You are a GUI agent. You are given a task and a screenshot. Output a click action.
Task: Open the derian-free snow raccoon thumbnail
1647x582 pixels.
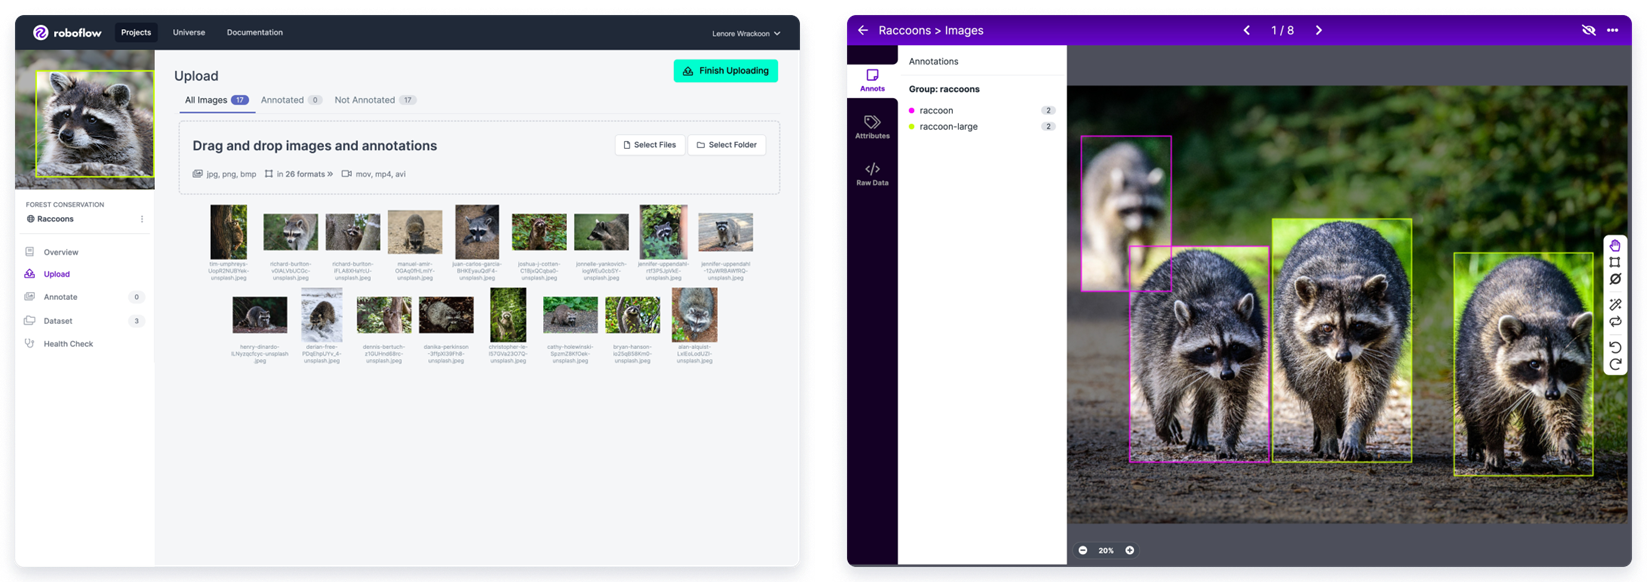tap(322, 315)
